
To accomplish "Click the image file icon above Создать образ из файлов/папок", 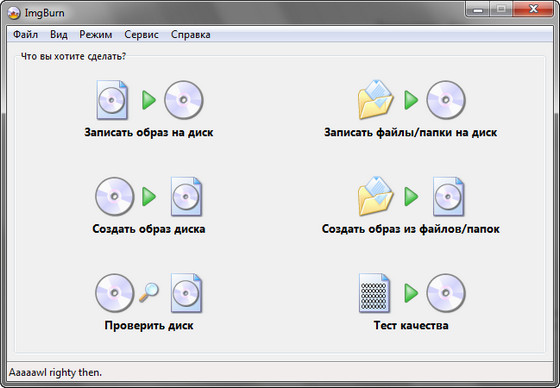I will [x=448, y=196].
